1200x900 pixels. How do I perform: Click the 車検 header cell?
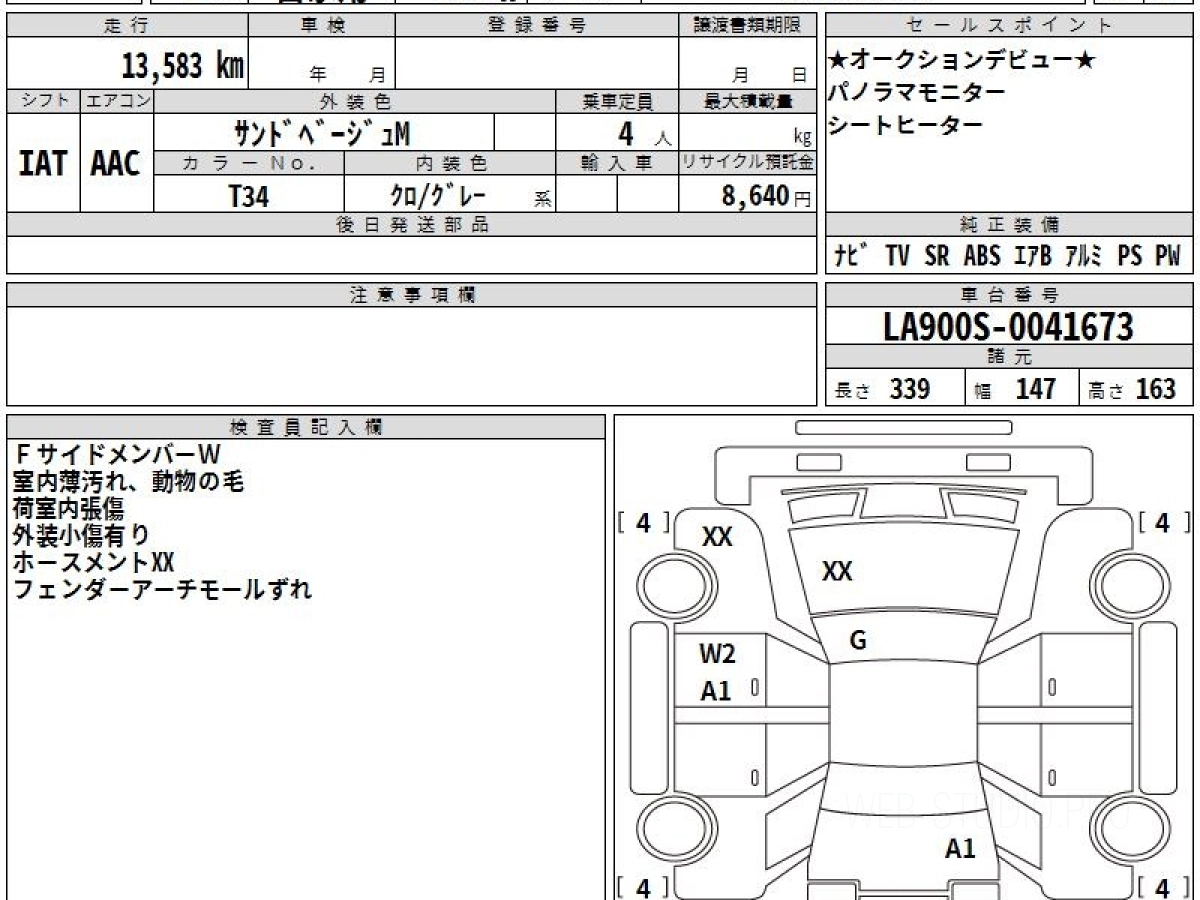[x=322, y=26]
